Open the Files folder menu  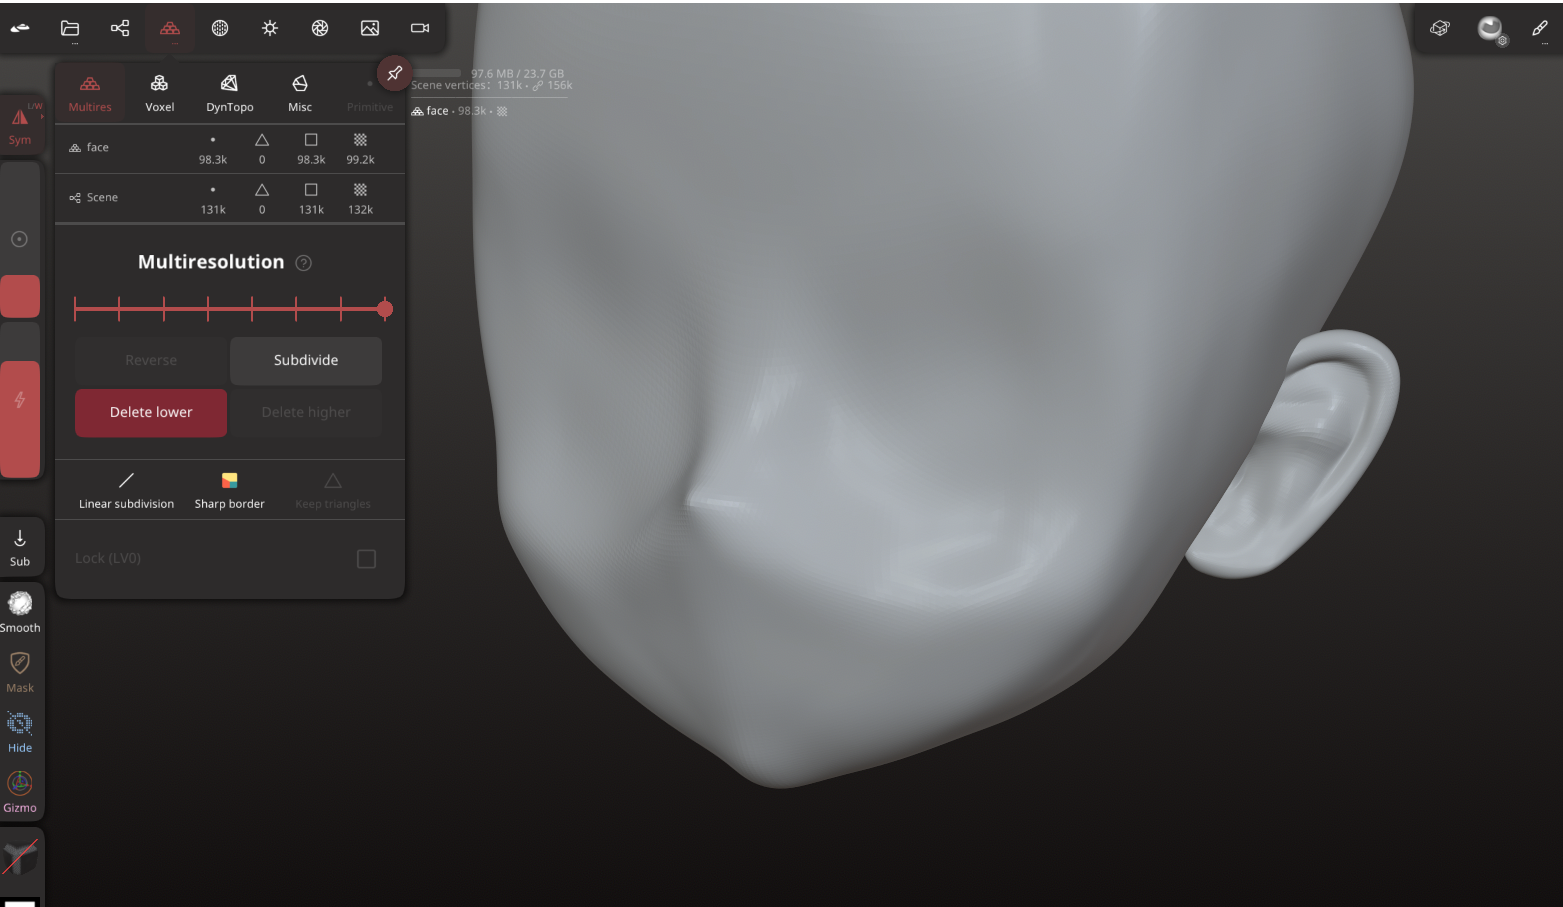point(70,28)
